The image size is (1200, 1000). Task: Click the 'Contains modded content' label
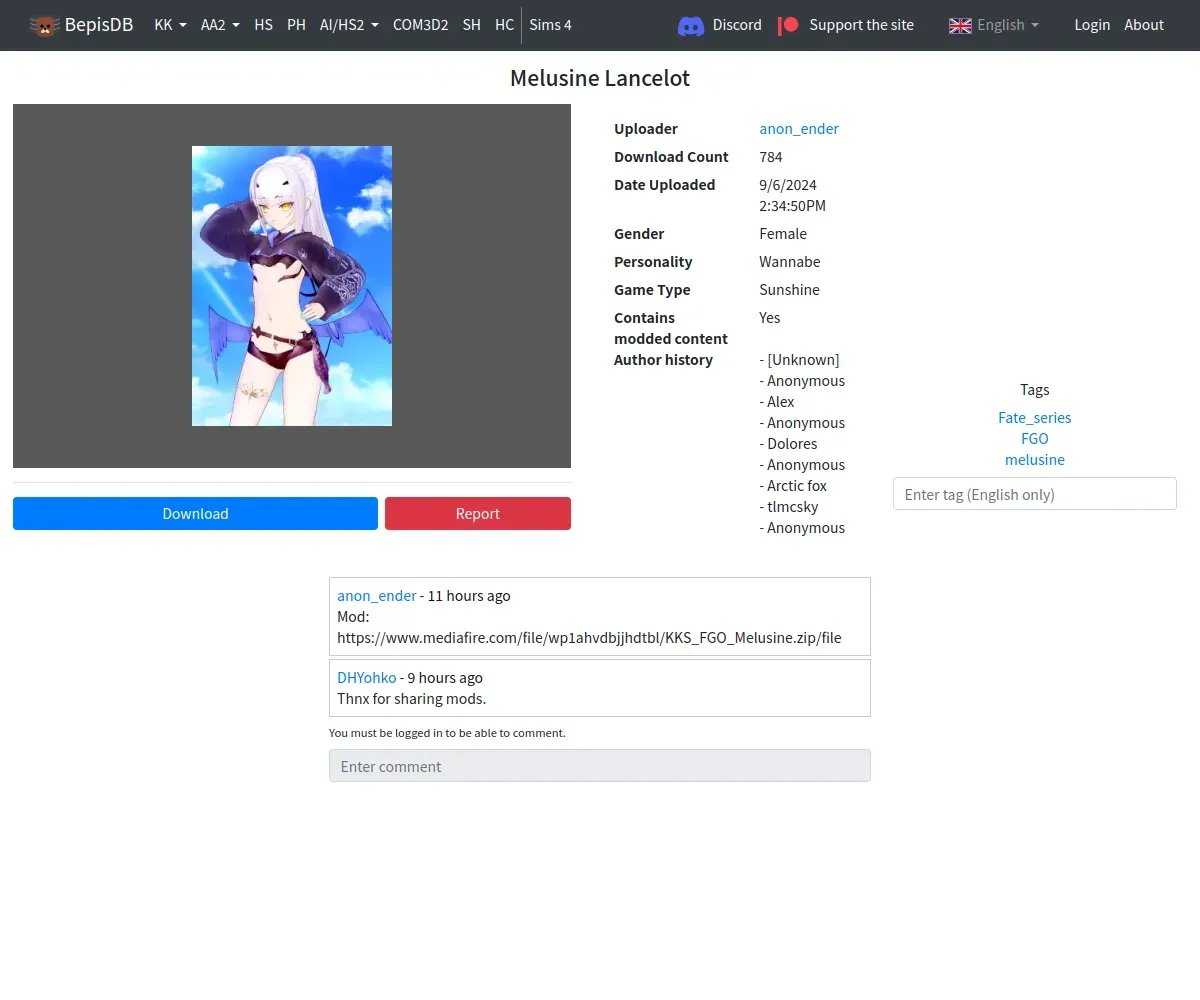671,328
